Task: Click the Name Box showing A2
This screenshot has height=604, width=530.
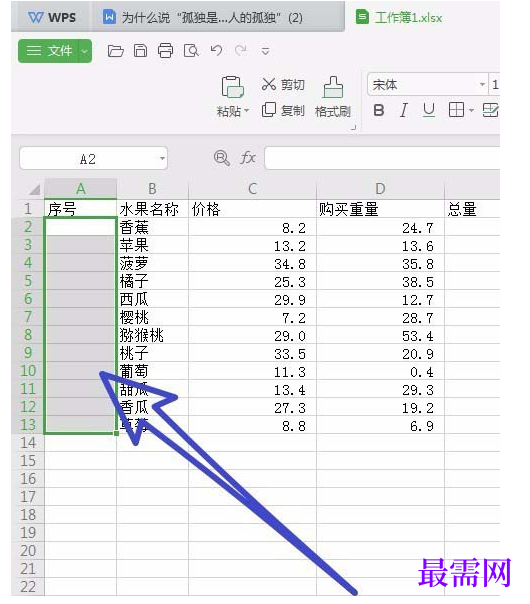Action: tap(88, 158)
